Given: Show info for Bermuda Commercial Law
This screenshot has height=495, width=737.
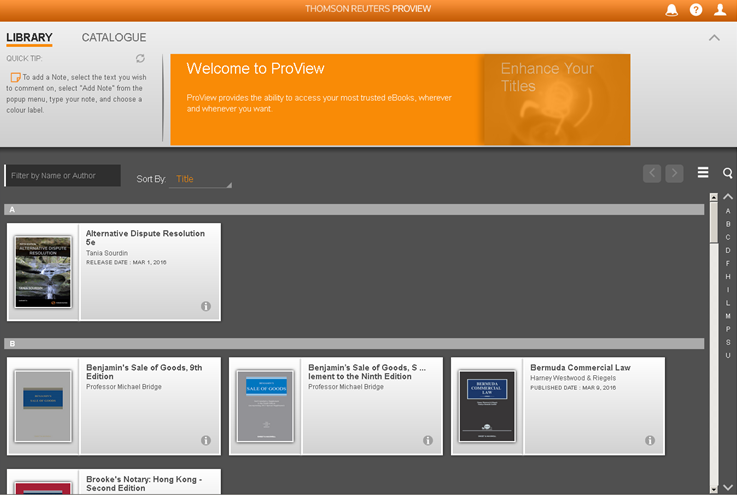Looking at the screenshot, I should pyautogui.click(x=650, y=440).
